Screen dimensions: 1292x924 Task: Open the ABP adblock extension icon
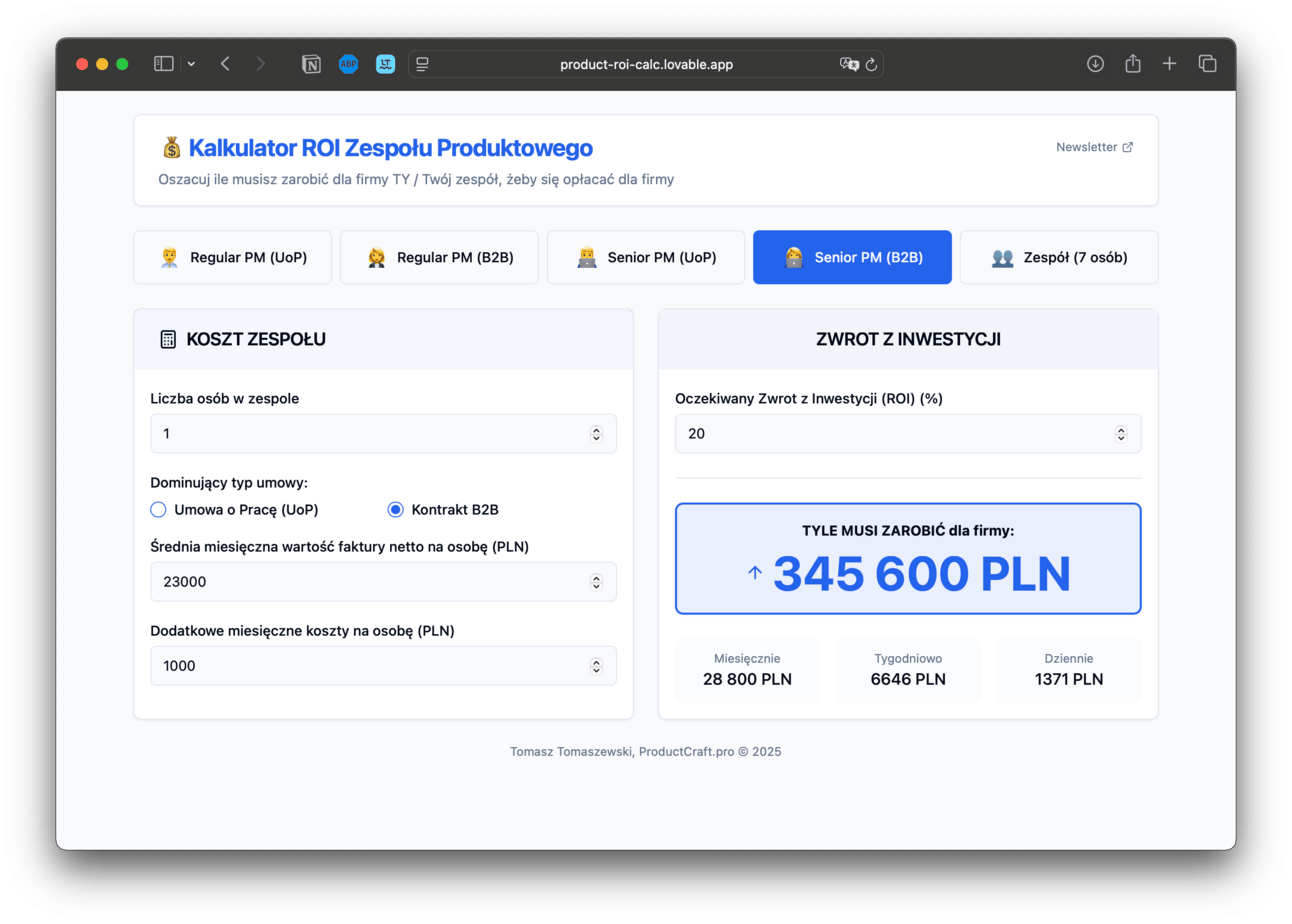click(348, 64)
